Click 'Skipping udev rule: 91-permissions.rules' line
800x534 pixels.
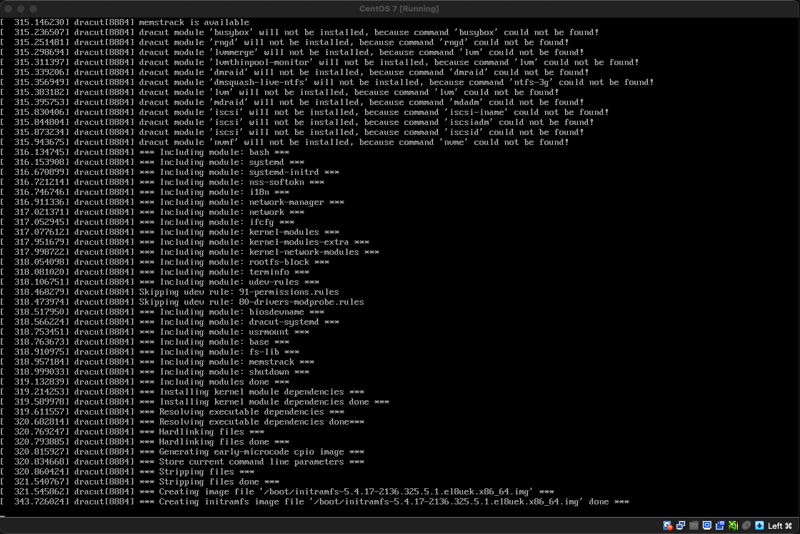(x=170, y=292)
